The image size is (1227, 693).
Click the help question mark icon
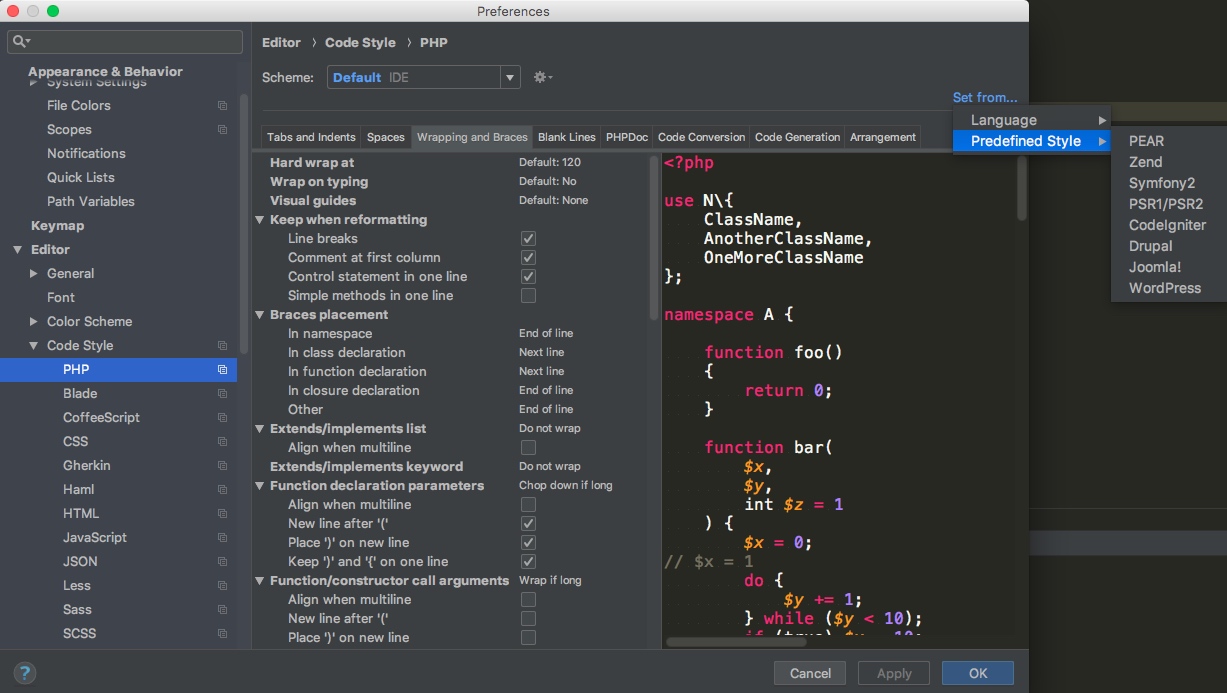pos(26,673)
